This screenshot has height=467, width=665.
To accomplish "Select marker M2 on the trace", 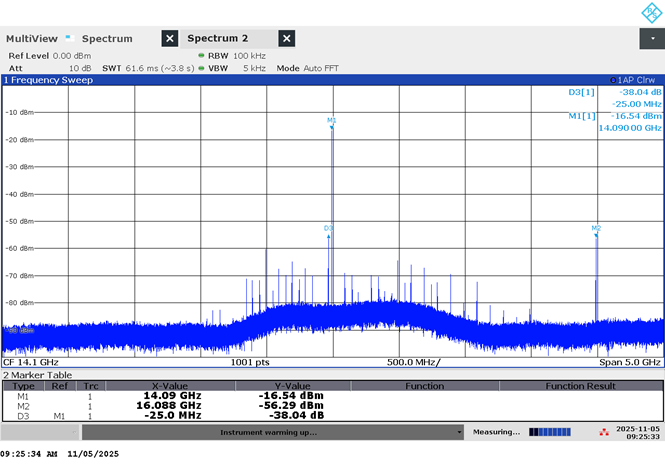I will pos(596,231).
